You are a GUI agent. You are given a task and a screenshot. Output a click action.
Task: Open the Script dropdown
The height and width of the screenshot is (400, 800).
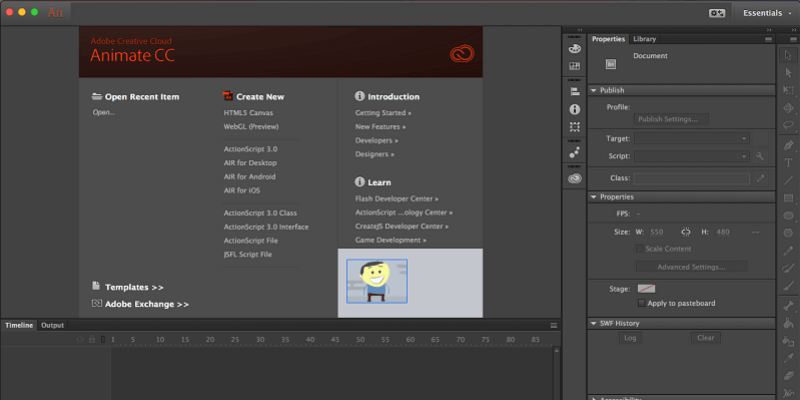(x=691, y=156)
